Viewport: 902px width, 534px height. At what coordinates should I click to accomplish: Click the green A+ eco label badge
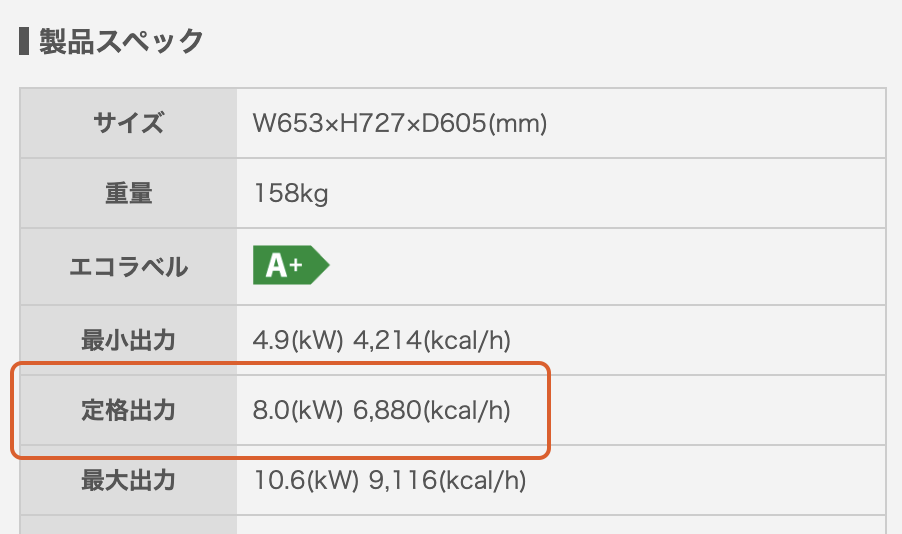(289, 265)
